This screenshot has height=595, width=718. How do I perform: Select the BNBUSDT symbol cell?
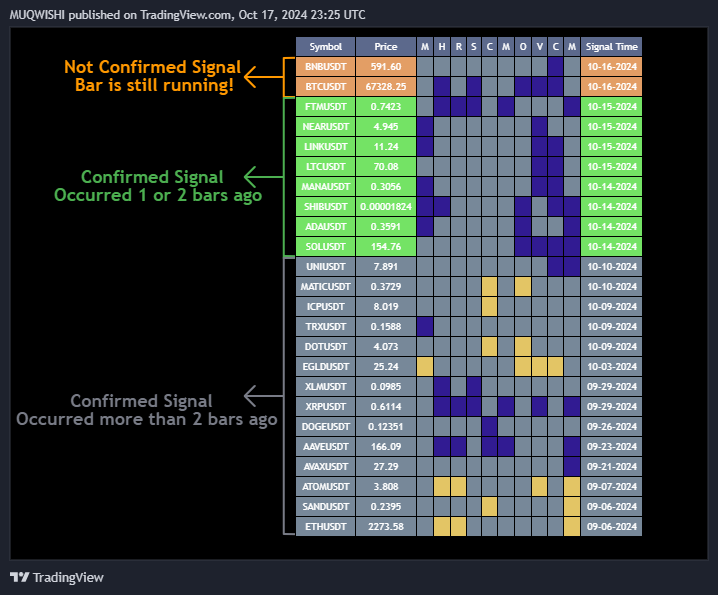[x=326, y=66]
